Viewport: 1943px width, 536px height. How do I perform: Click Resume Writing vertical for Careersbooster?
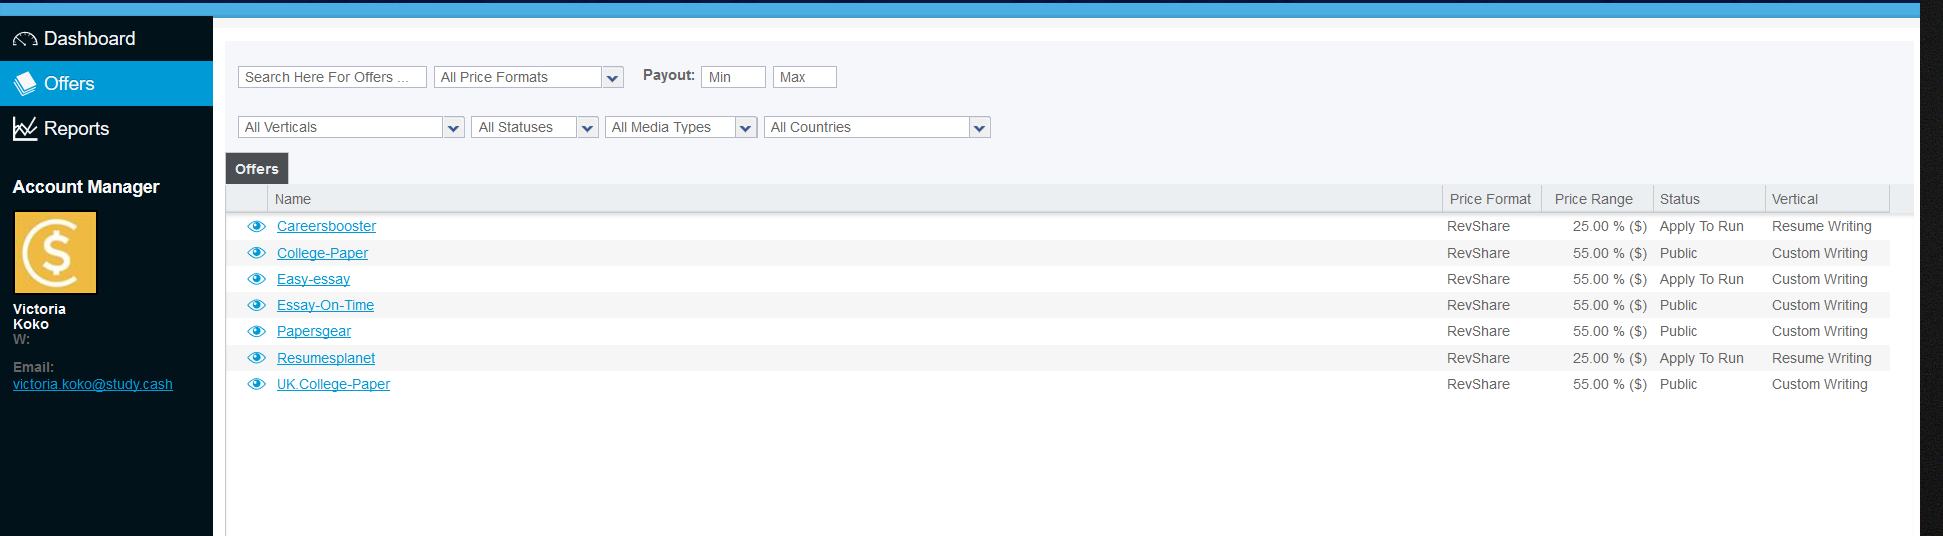click(x=1821, y=226)
